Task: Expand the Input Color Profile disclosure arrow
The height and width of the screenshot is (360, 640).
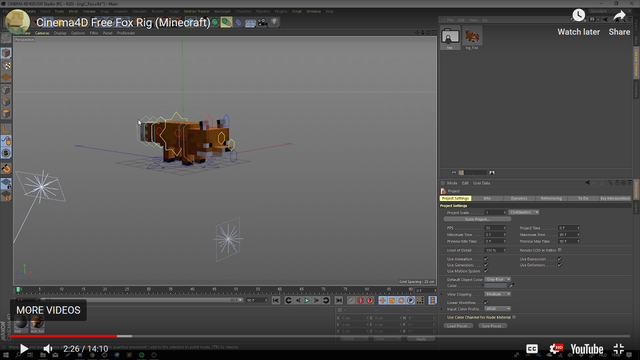Action: [x=442, y=309]
